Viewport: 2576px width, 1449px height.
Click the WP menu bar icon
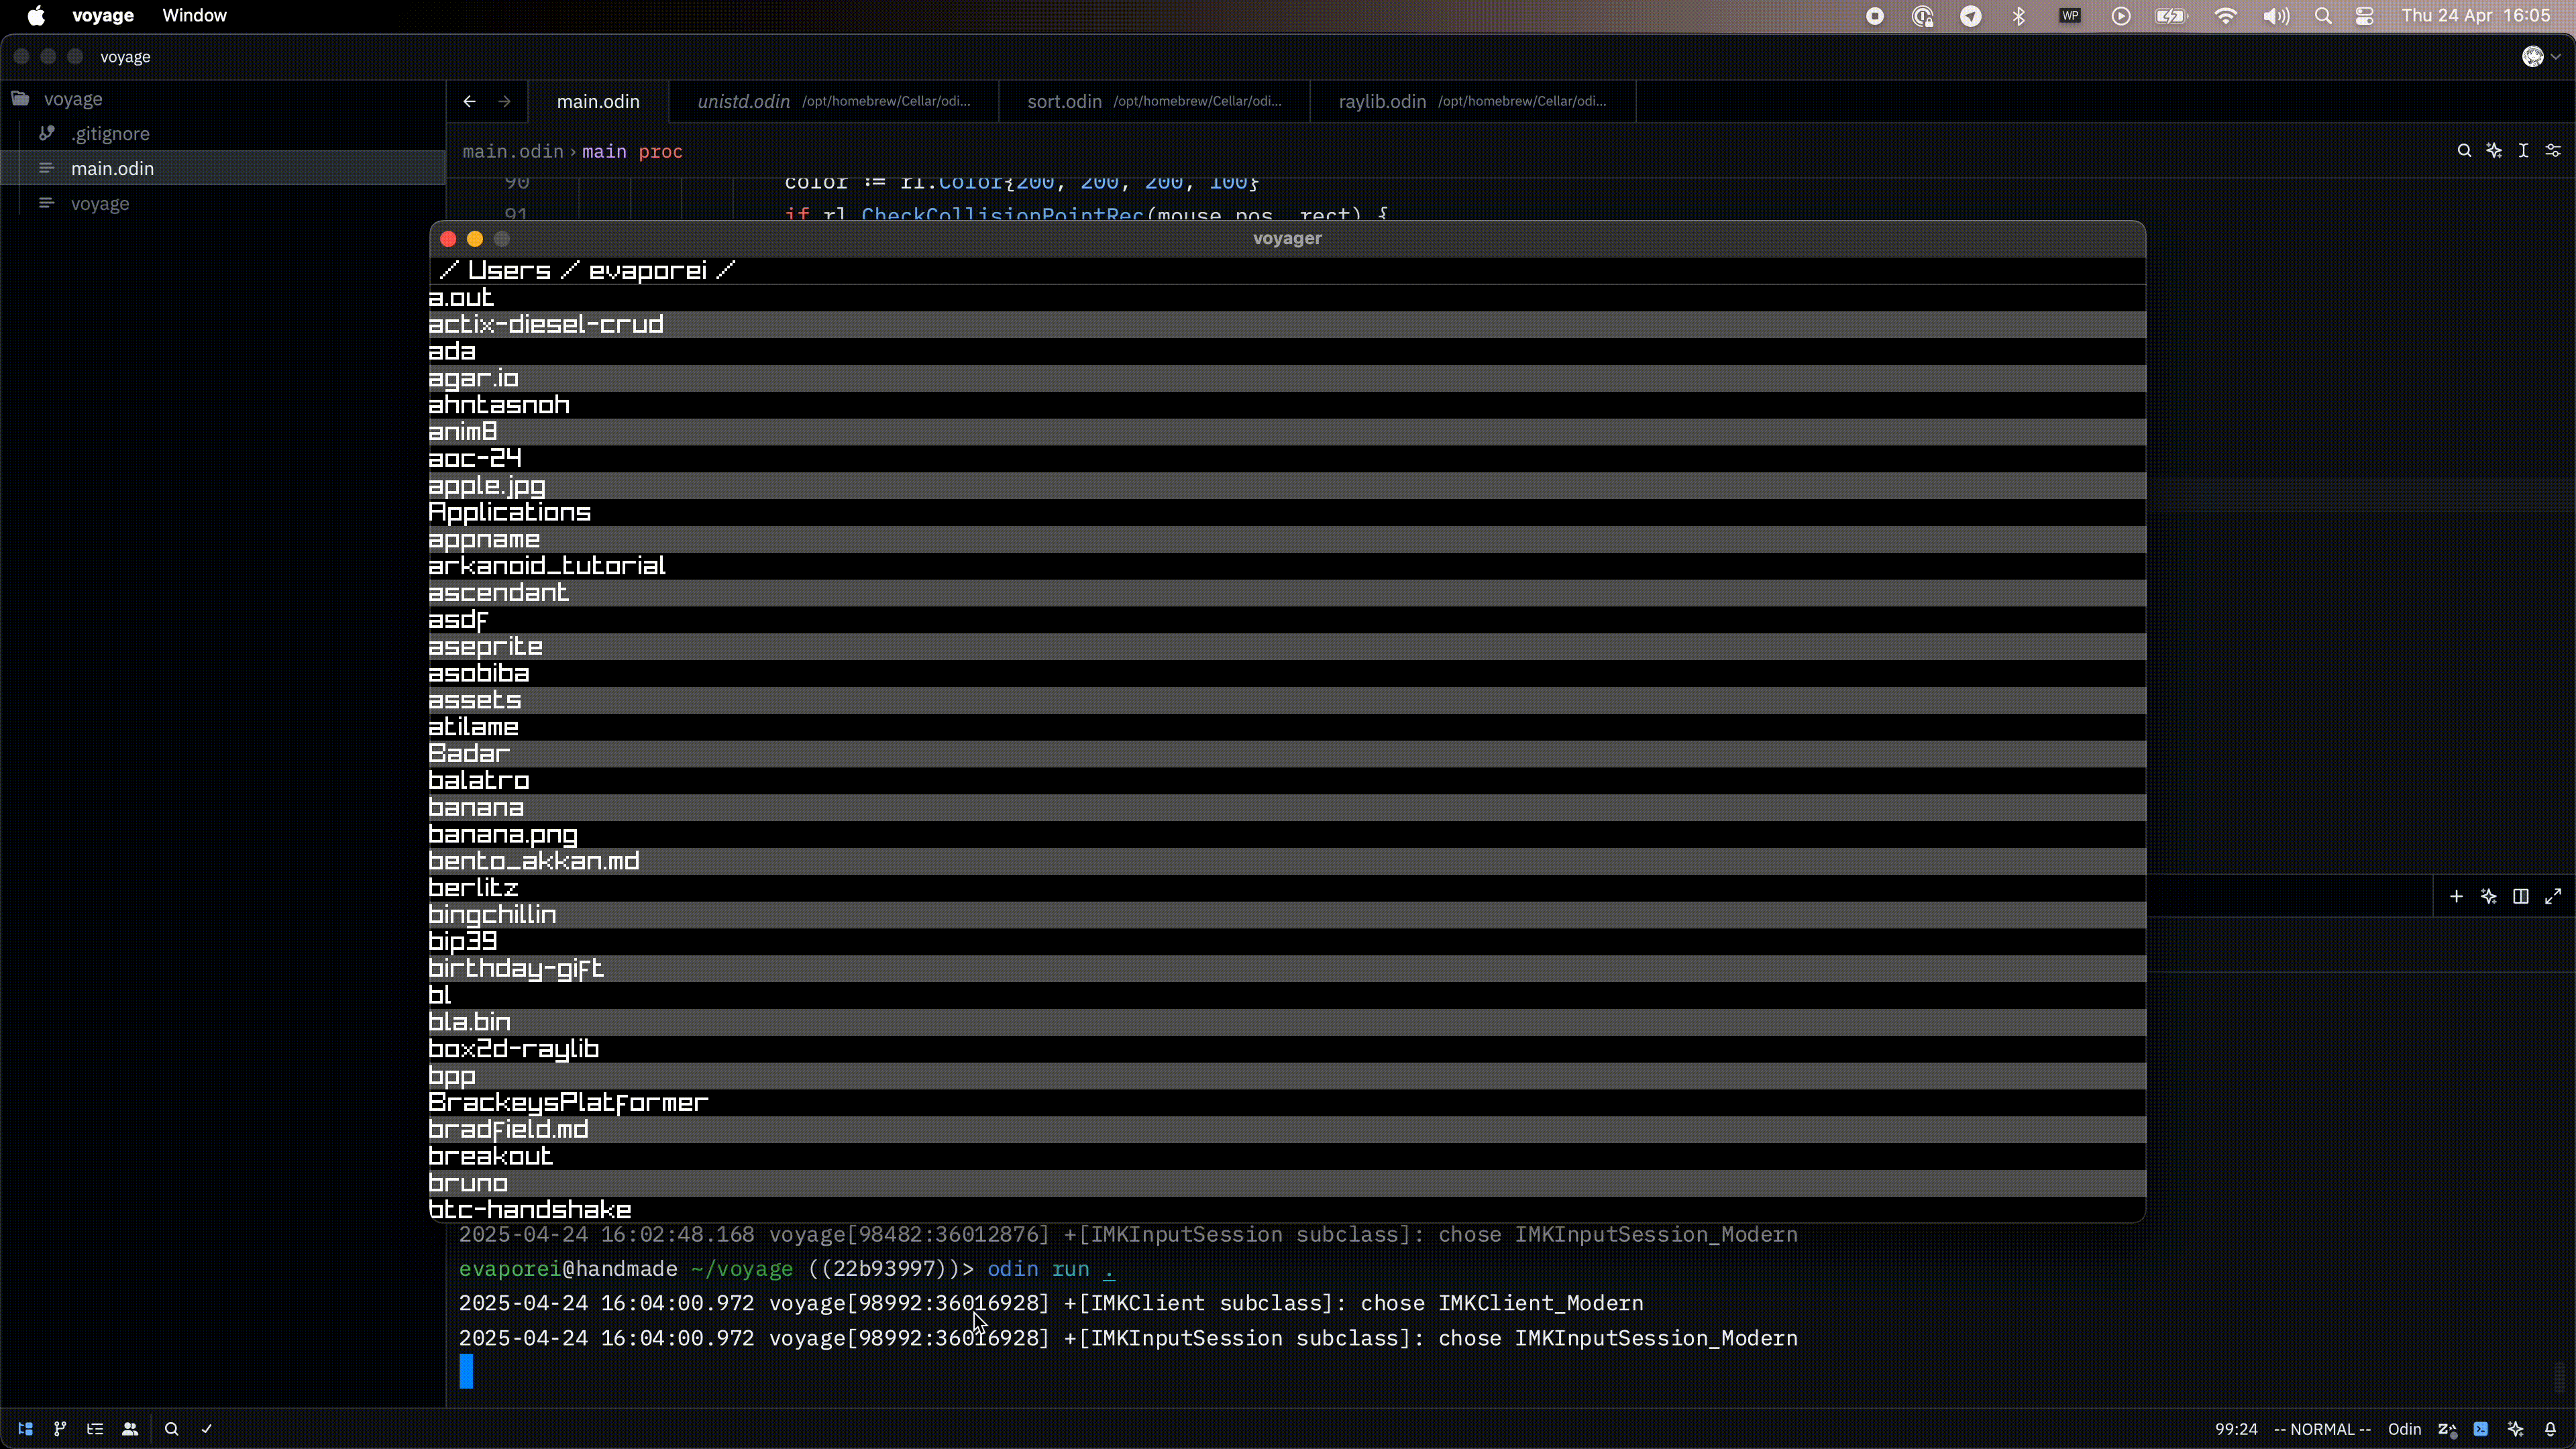(x=2070, y=16)
